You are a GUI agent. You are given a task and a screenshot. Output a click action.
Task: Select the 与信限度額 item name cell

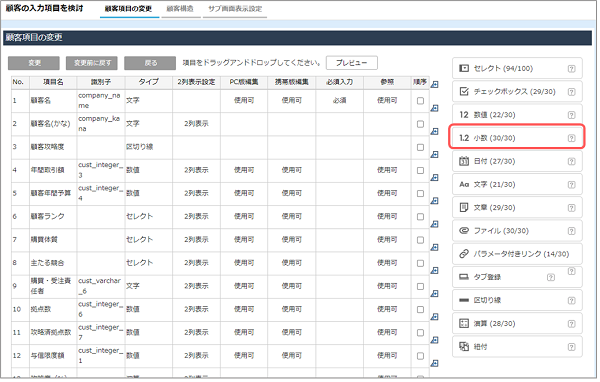click(53, 356)
